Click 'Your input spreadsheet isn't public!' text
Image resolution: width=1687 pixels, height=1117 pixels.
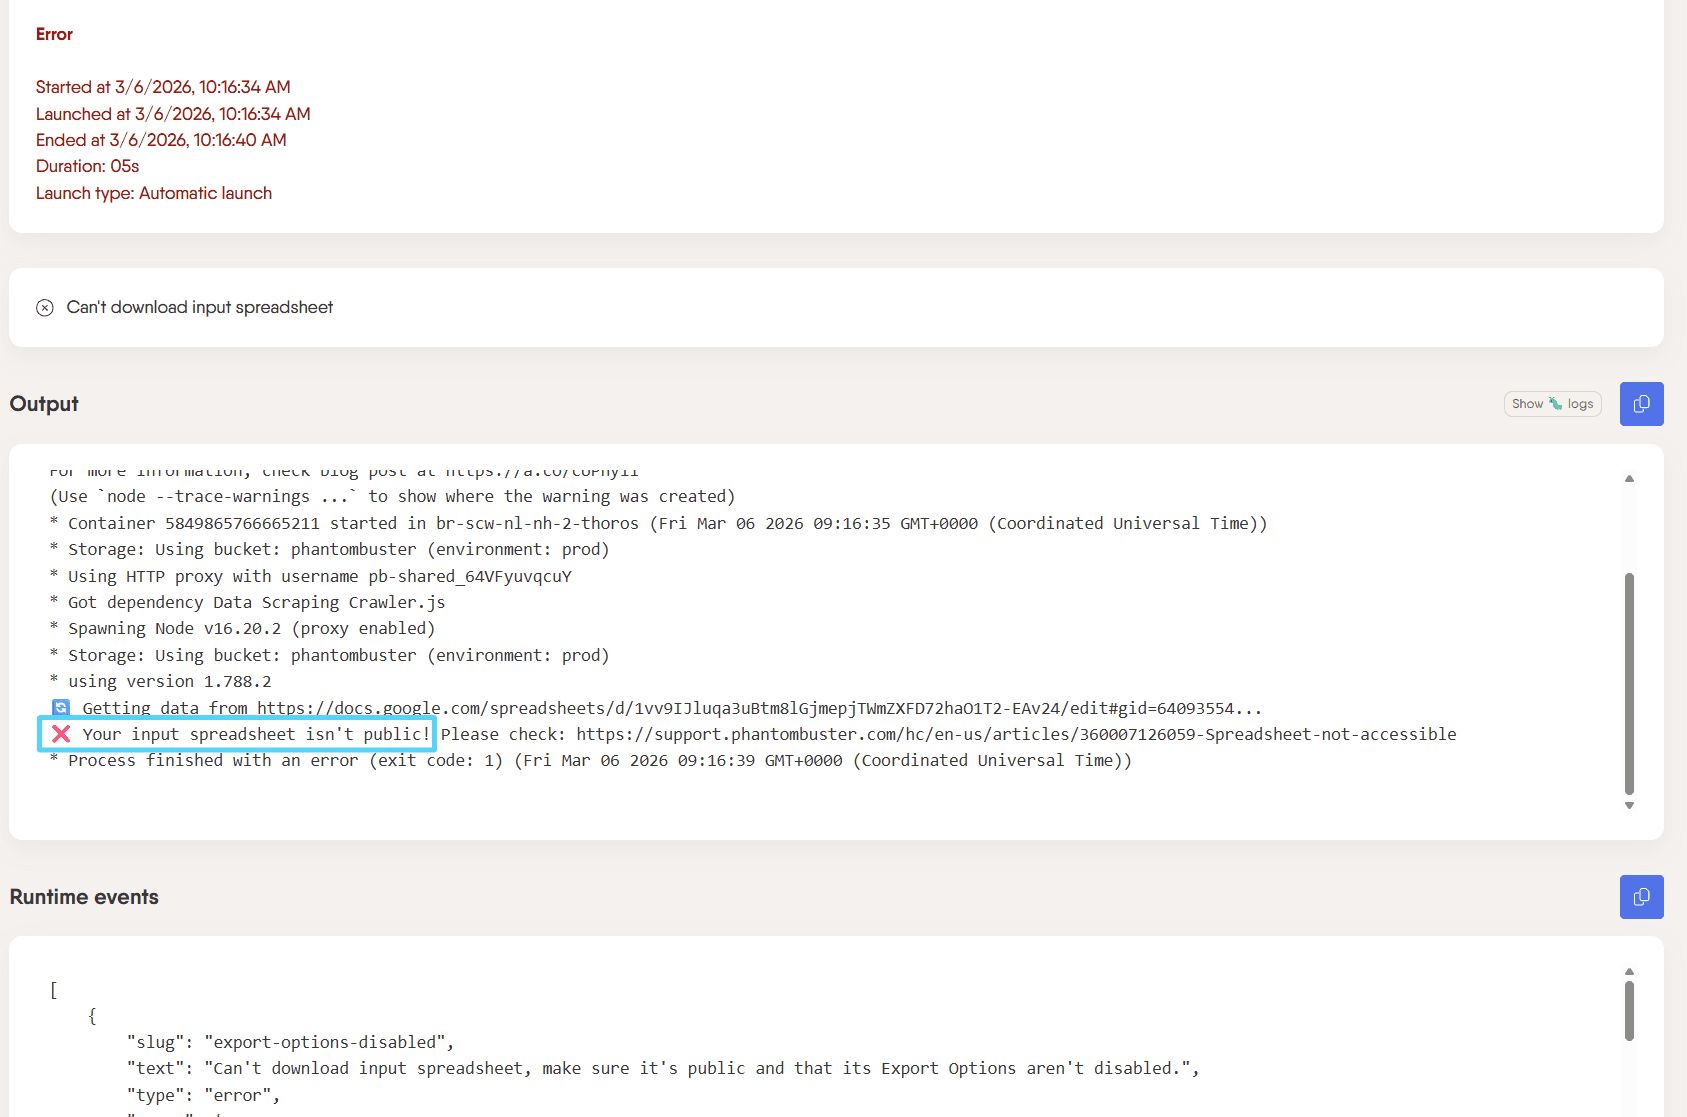(x=256, y=734)
